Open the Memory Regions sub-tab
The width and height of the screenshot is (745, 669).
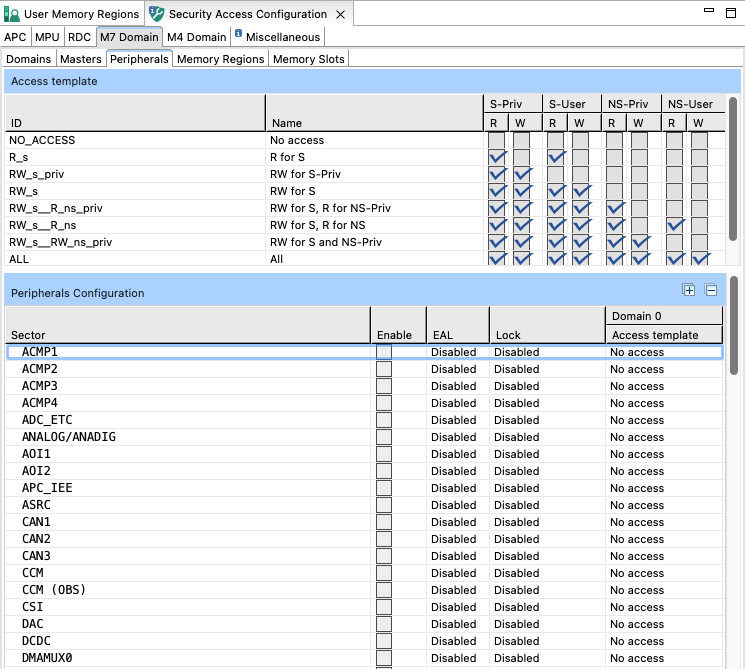pyautogui.click(x=220, y=59)
